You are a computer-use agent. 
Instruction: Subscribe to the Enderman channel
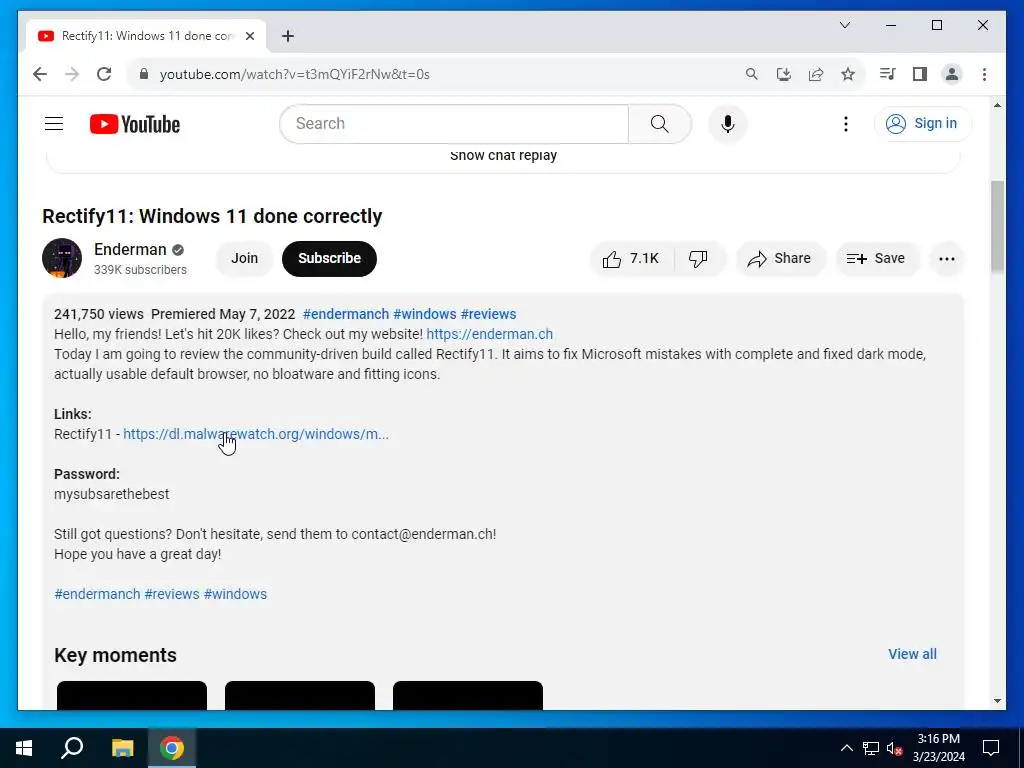329,259
